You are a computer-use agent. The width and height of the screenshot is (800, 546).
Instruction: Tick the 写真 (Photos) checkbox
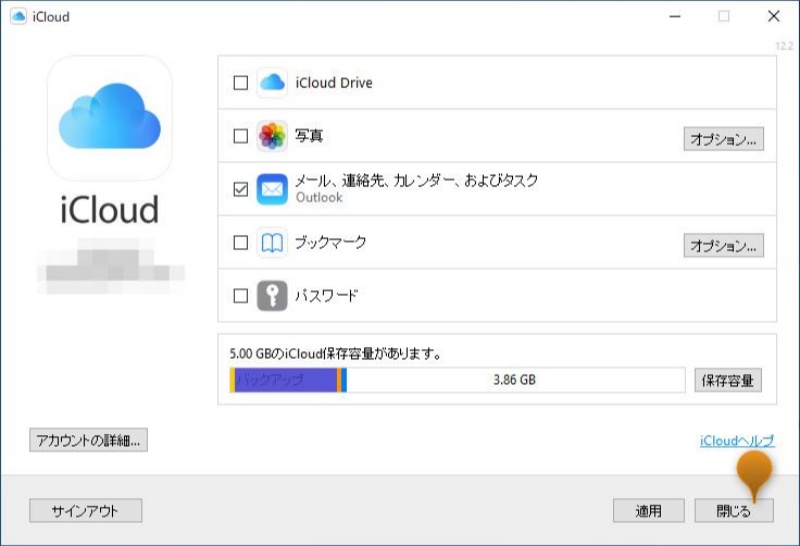(240, 136)
